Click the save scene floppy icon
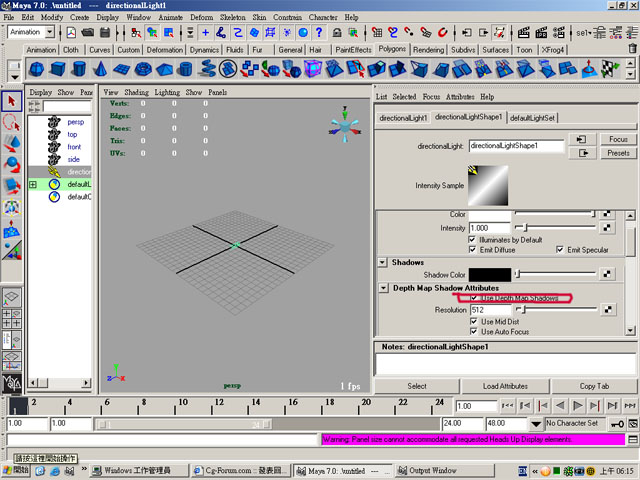Image resolution: width=640 pixels, height=480 pixels. [105, 32]
